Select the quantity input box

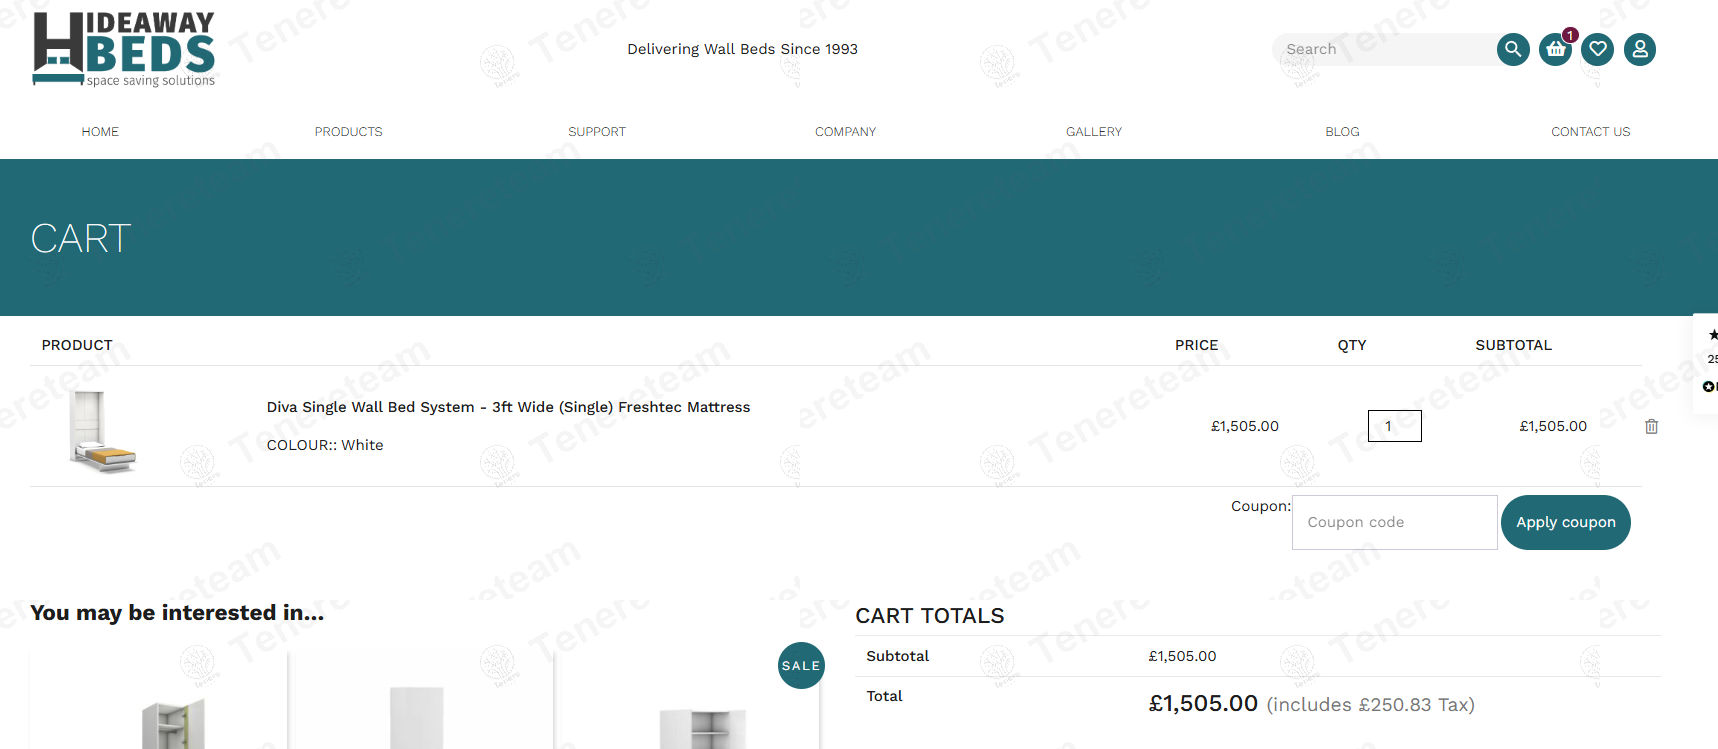click(1394, 426)
